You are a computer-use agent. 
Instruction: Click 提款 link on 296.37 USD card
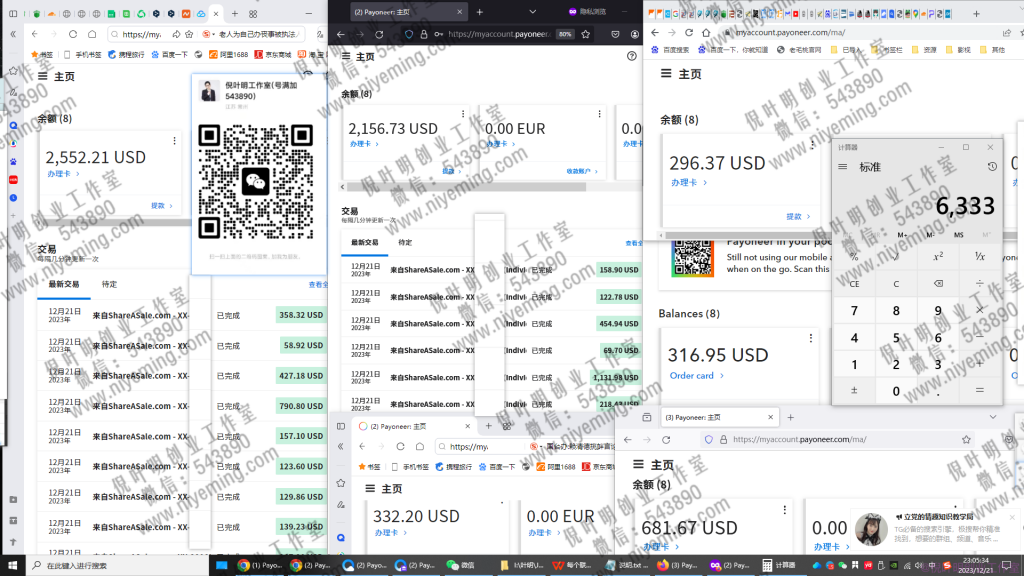pos(797,216)
